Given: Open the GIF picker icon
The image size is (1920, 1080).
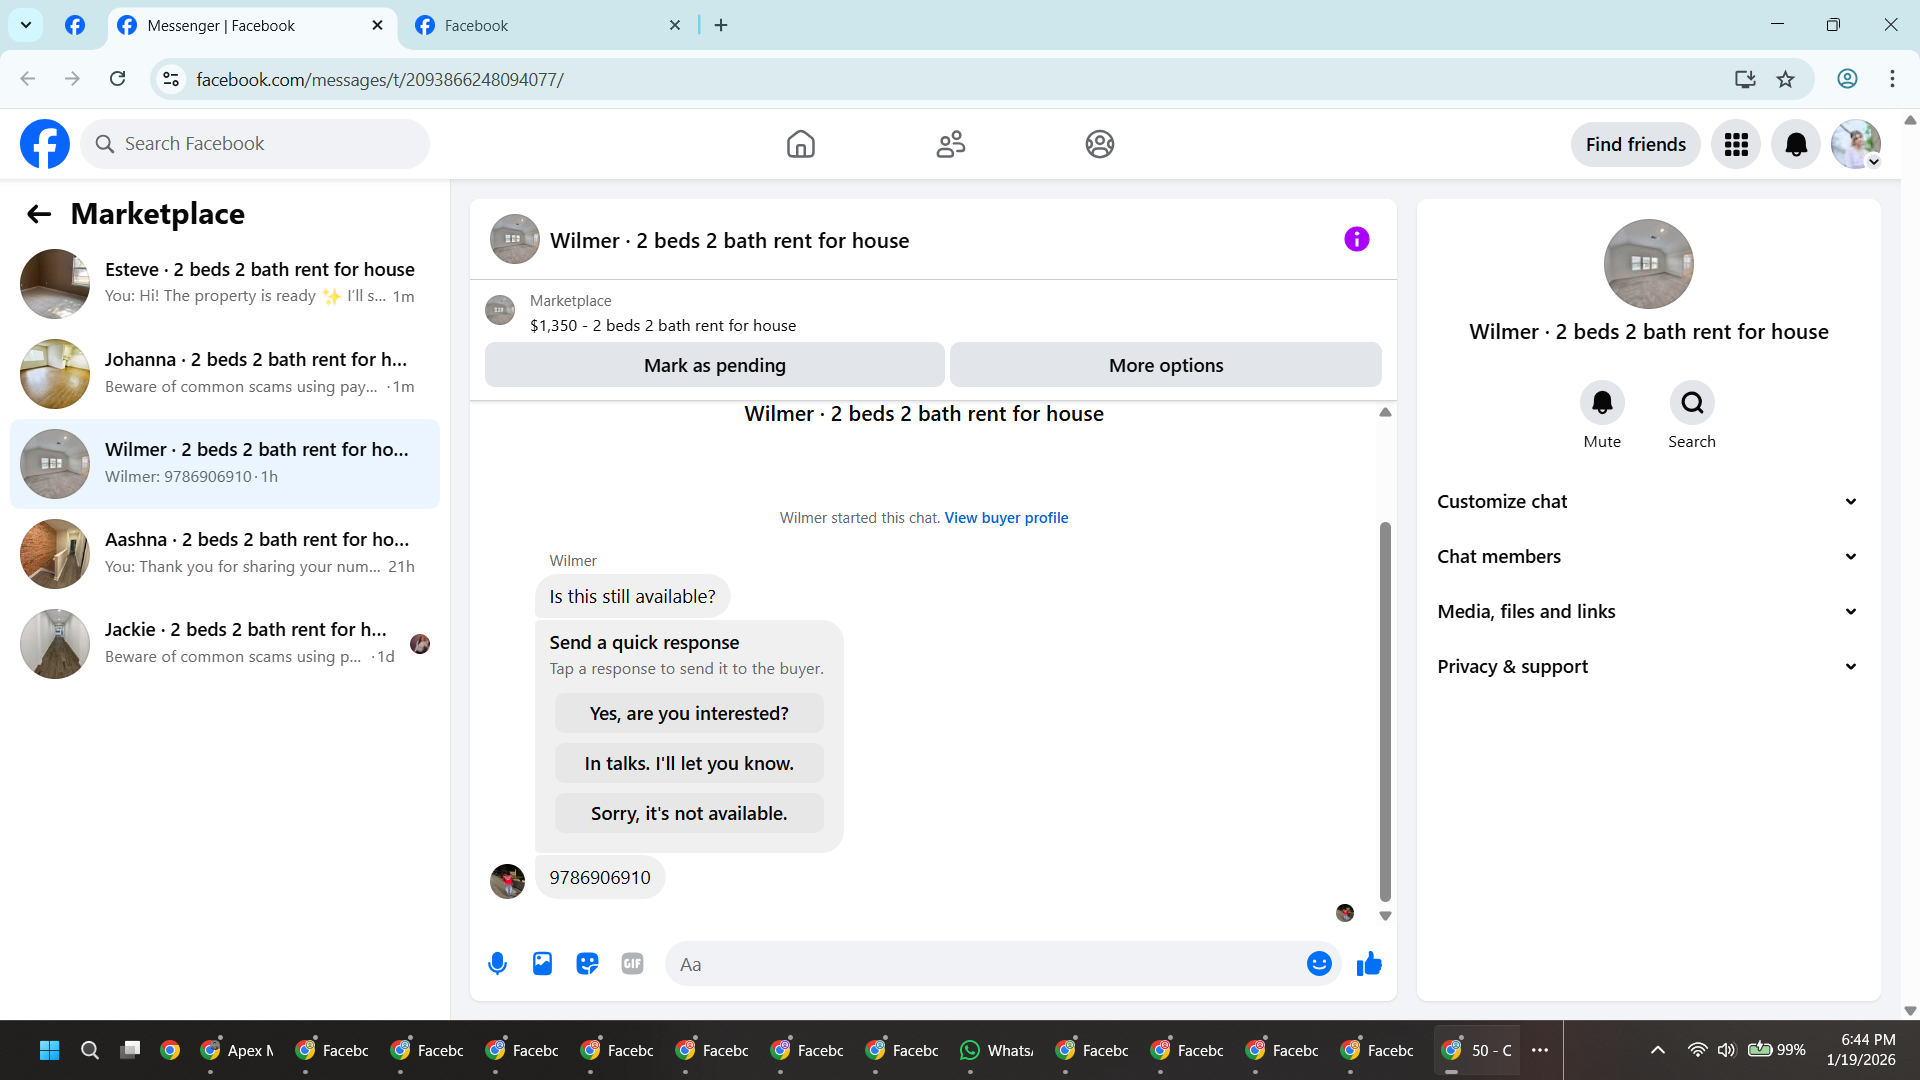Looking at the screenshot, I should point(632,964).
